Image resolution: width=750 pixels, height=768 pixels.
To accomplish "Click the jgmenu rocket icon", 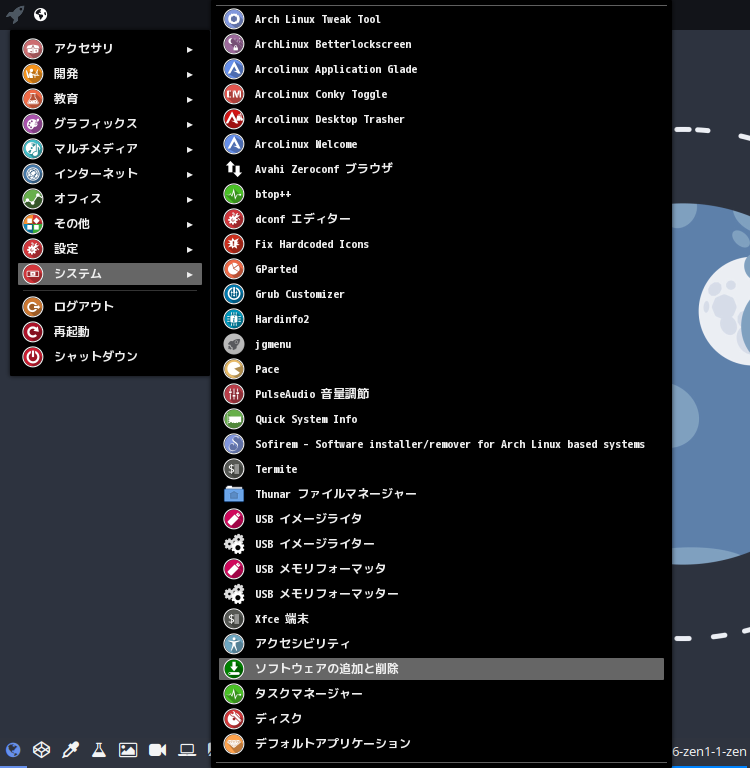I will [234, 344].
